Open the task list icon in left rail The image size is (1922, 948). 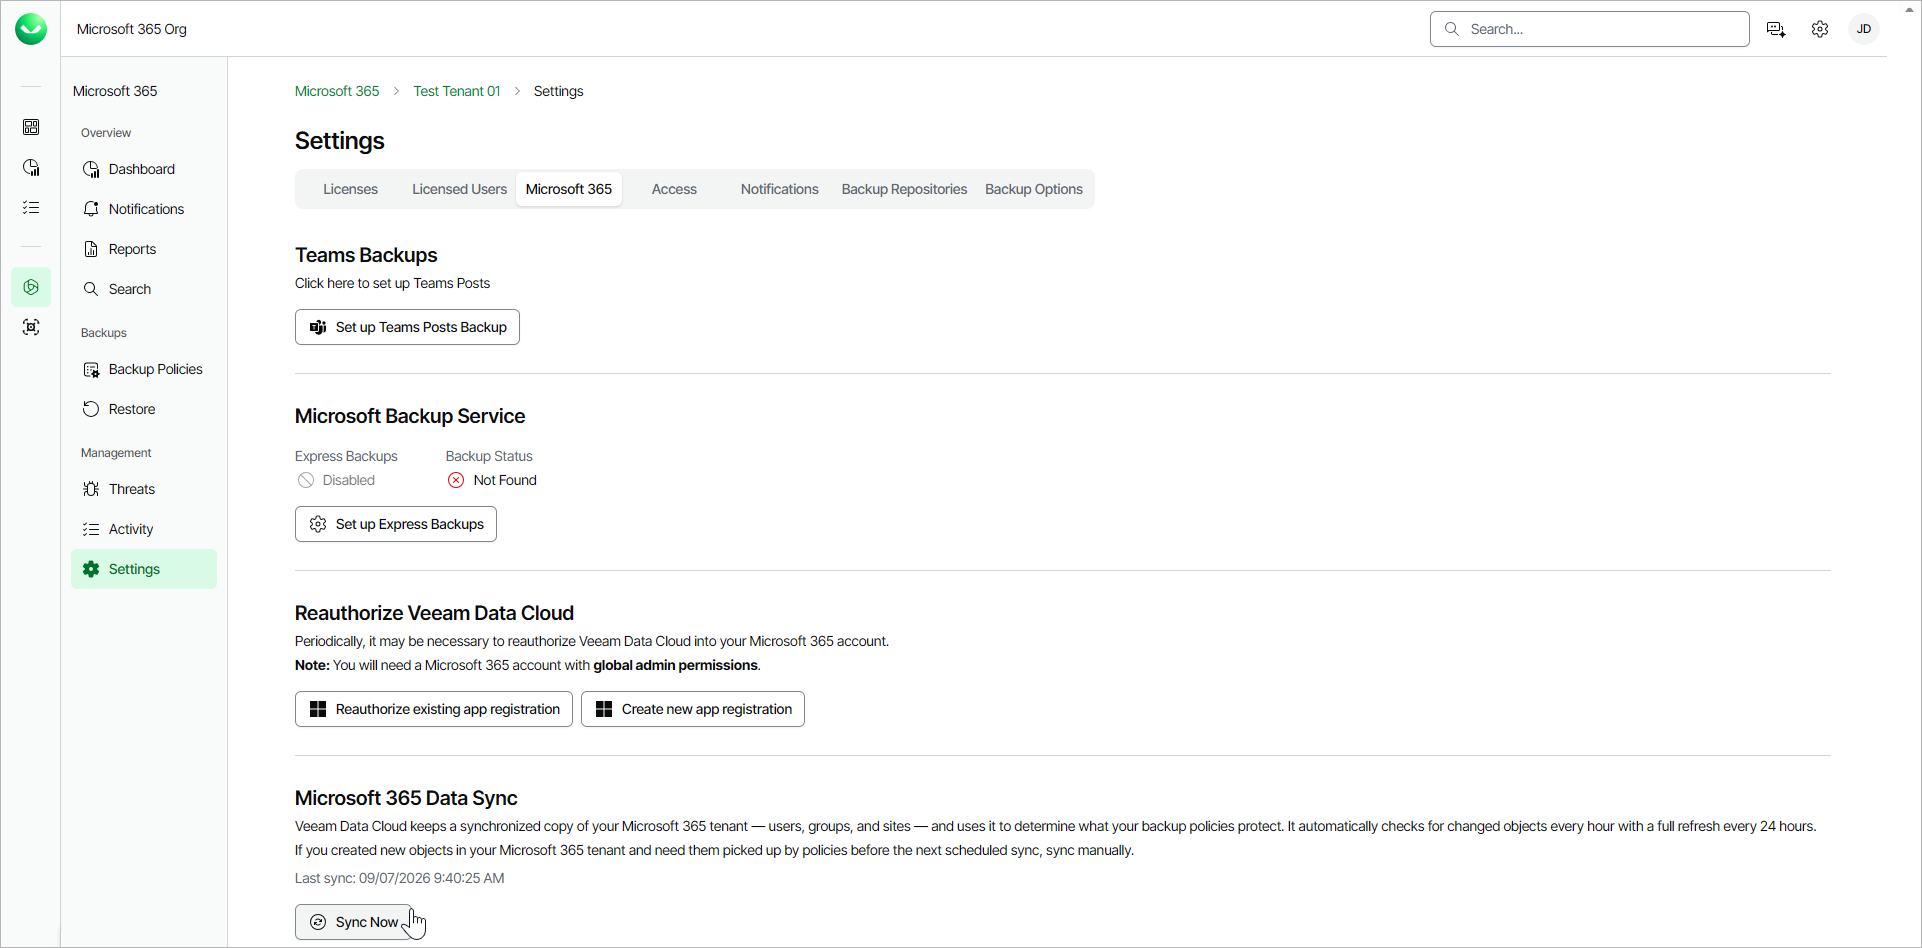click(31, 207)
